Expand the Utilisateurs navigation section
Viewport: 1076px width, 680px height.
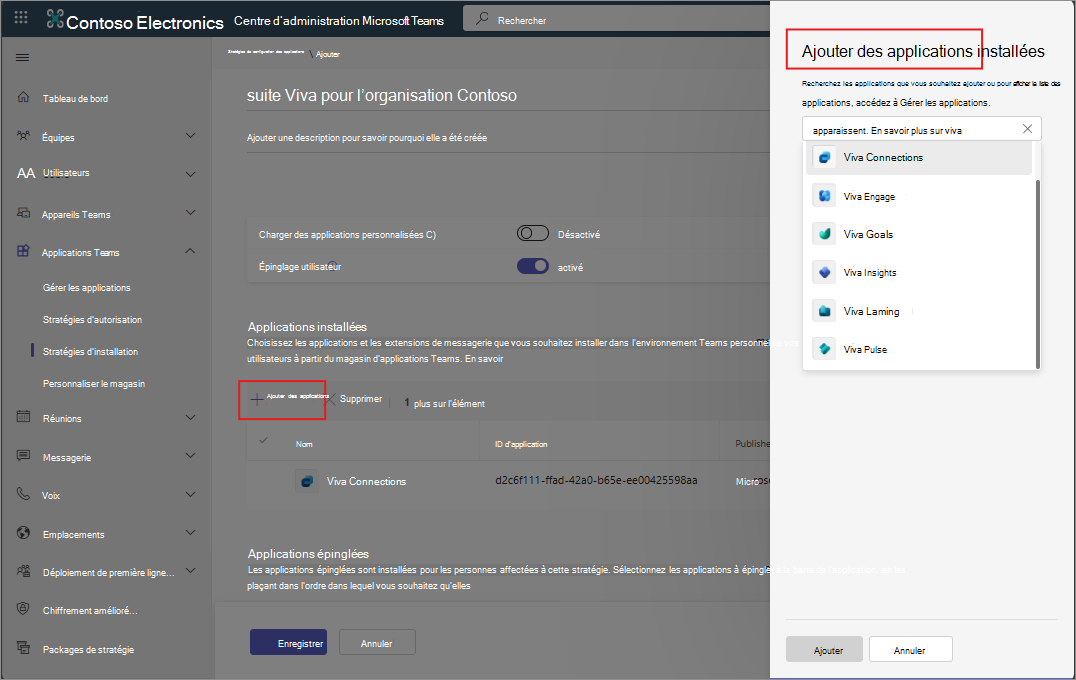point(190,173)
